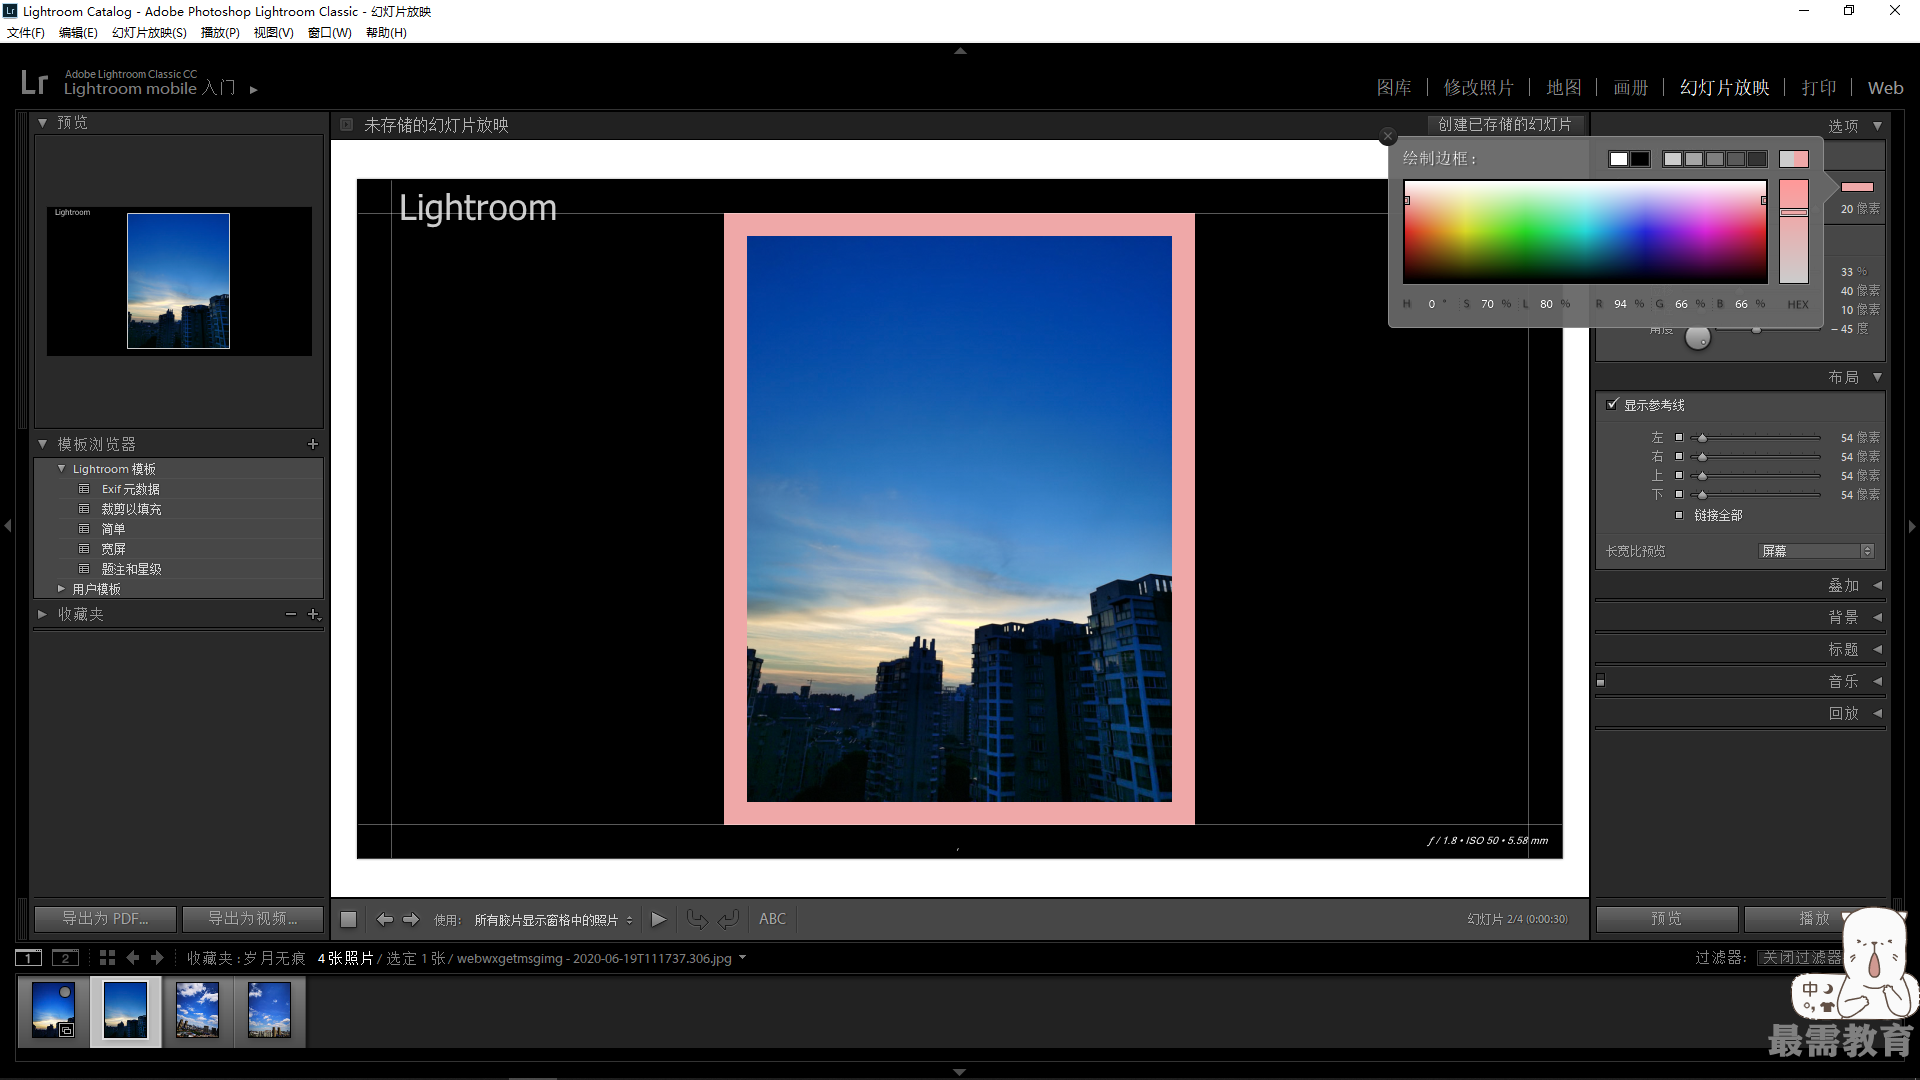This screenshot has height=1080, width=1920.
Task: Toggle 链接全部 link-all checkbox
Action: (x=1679, y=515)
